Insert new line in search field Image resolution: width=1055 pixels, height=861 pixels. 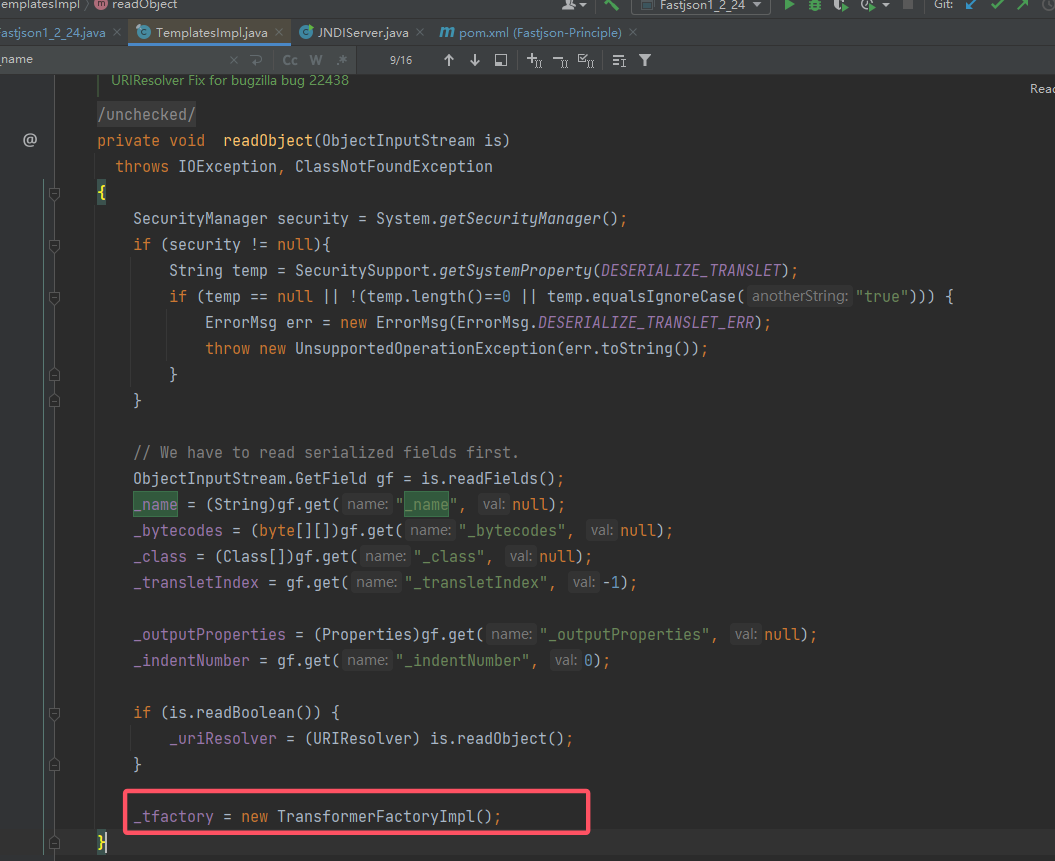tap(256, 61)
